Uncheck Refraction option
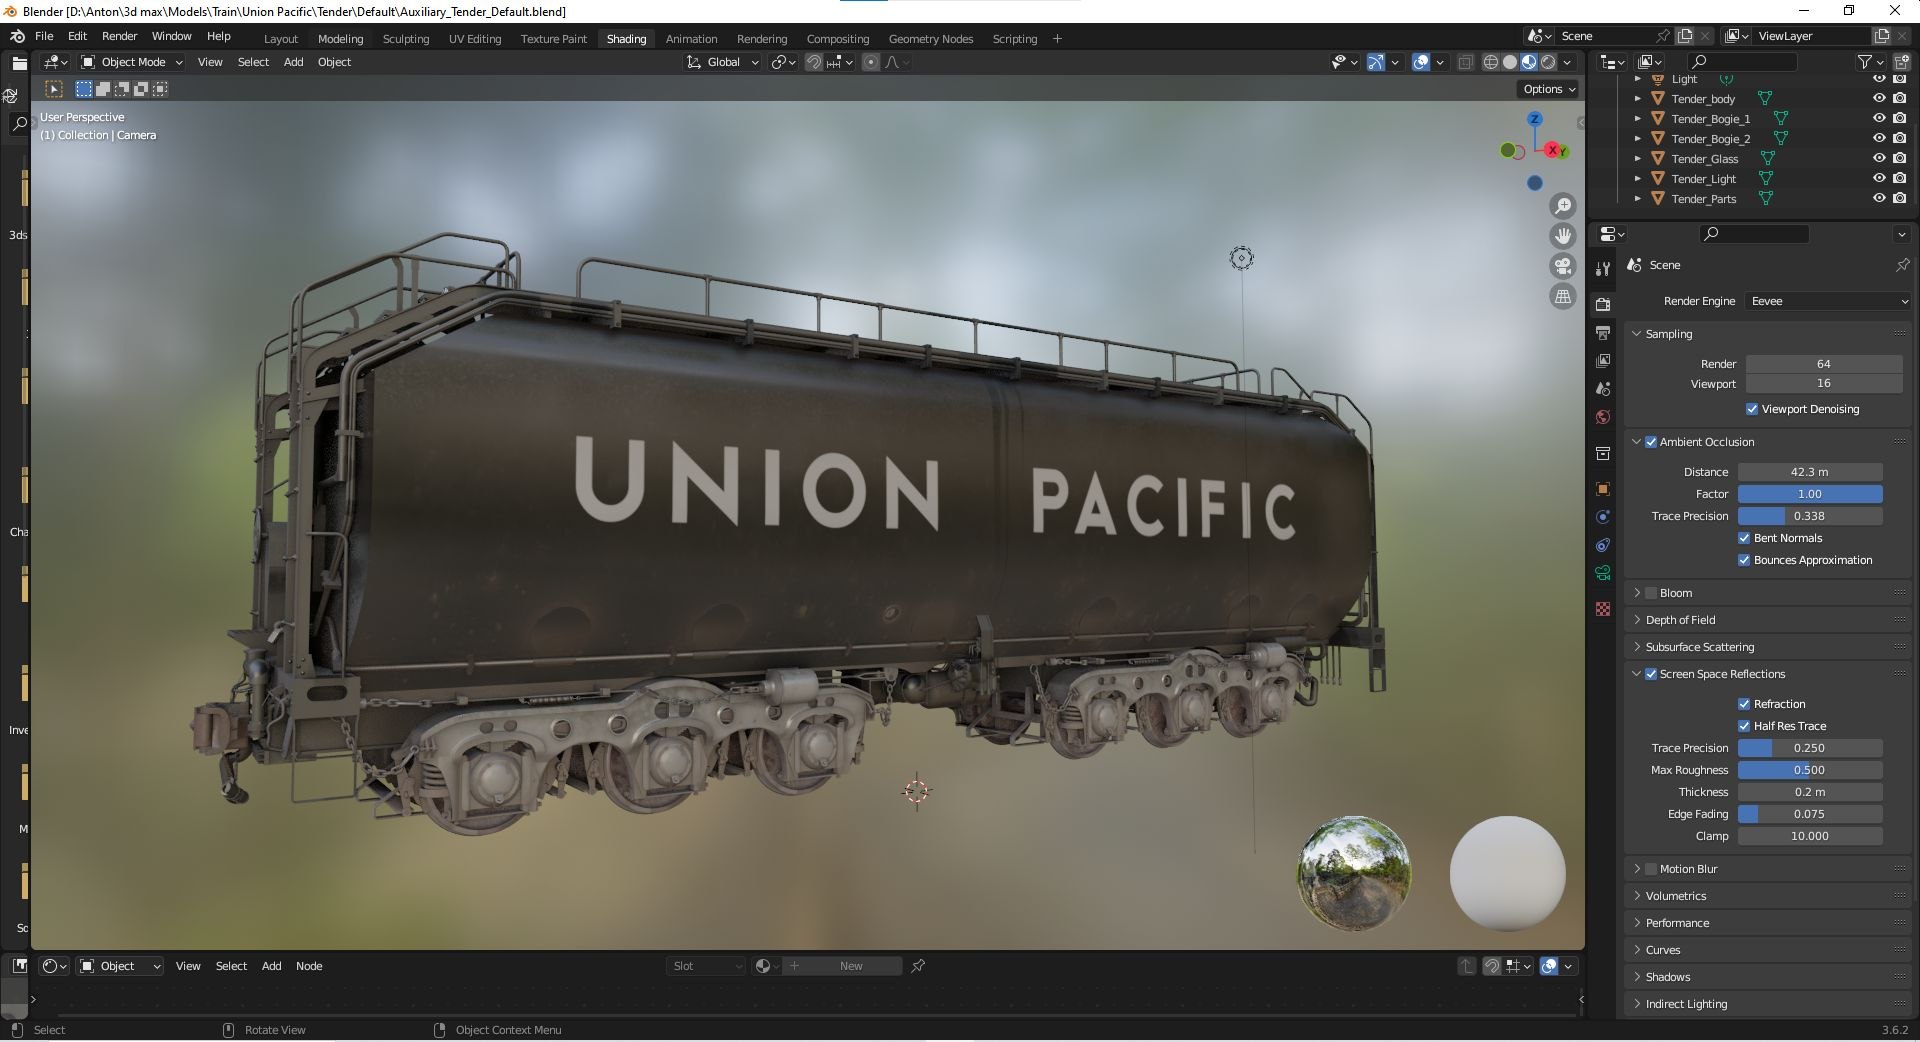Image resolution: width=1920 pixels, height=1042 pixels. [1744, 704]
